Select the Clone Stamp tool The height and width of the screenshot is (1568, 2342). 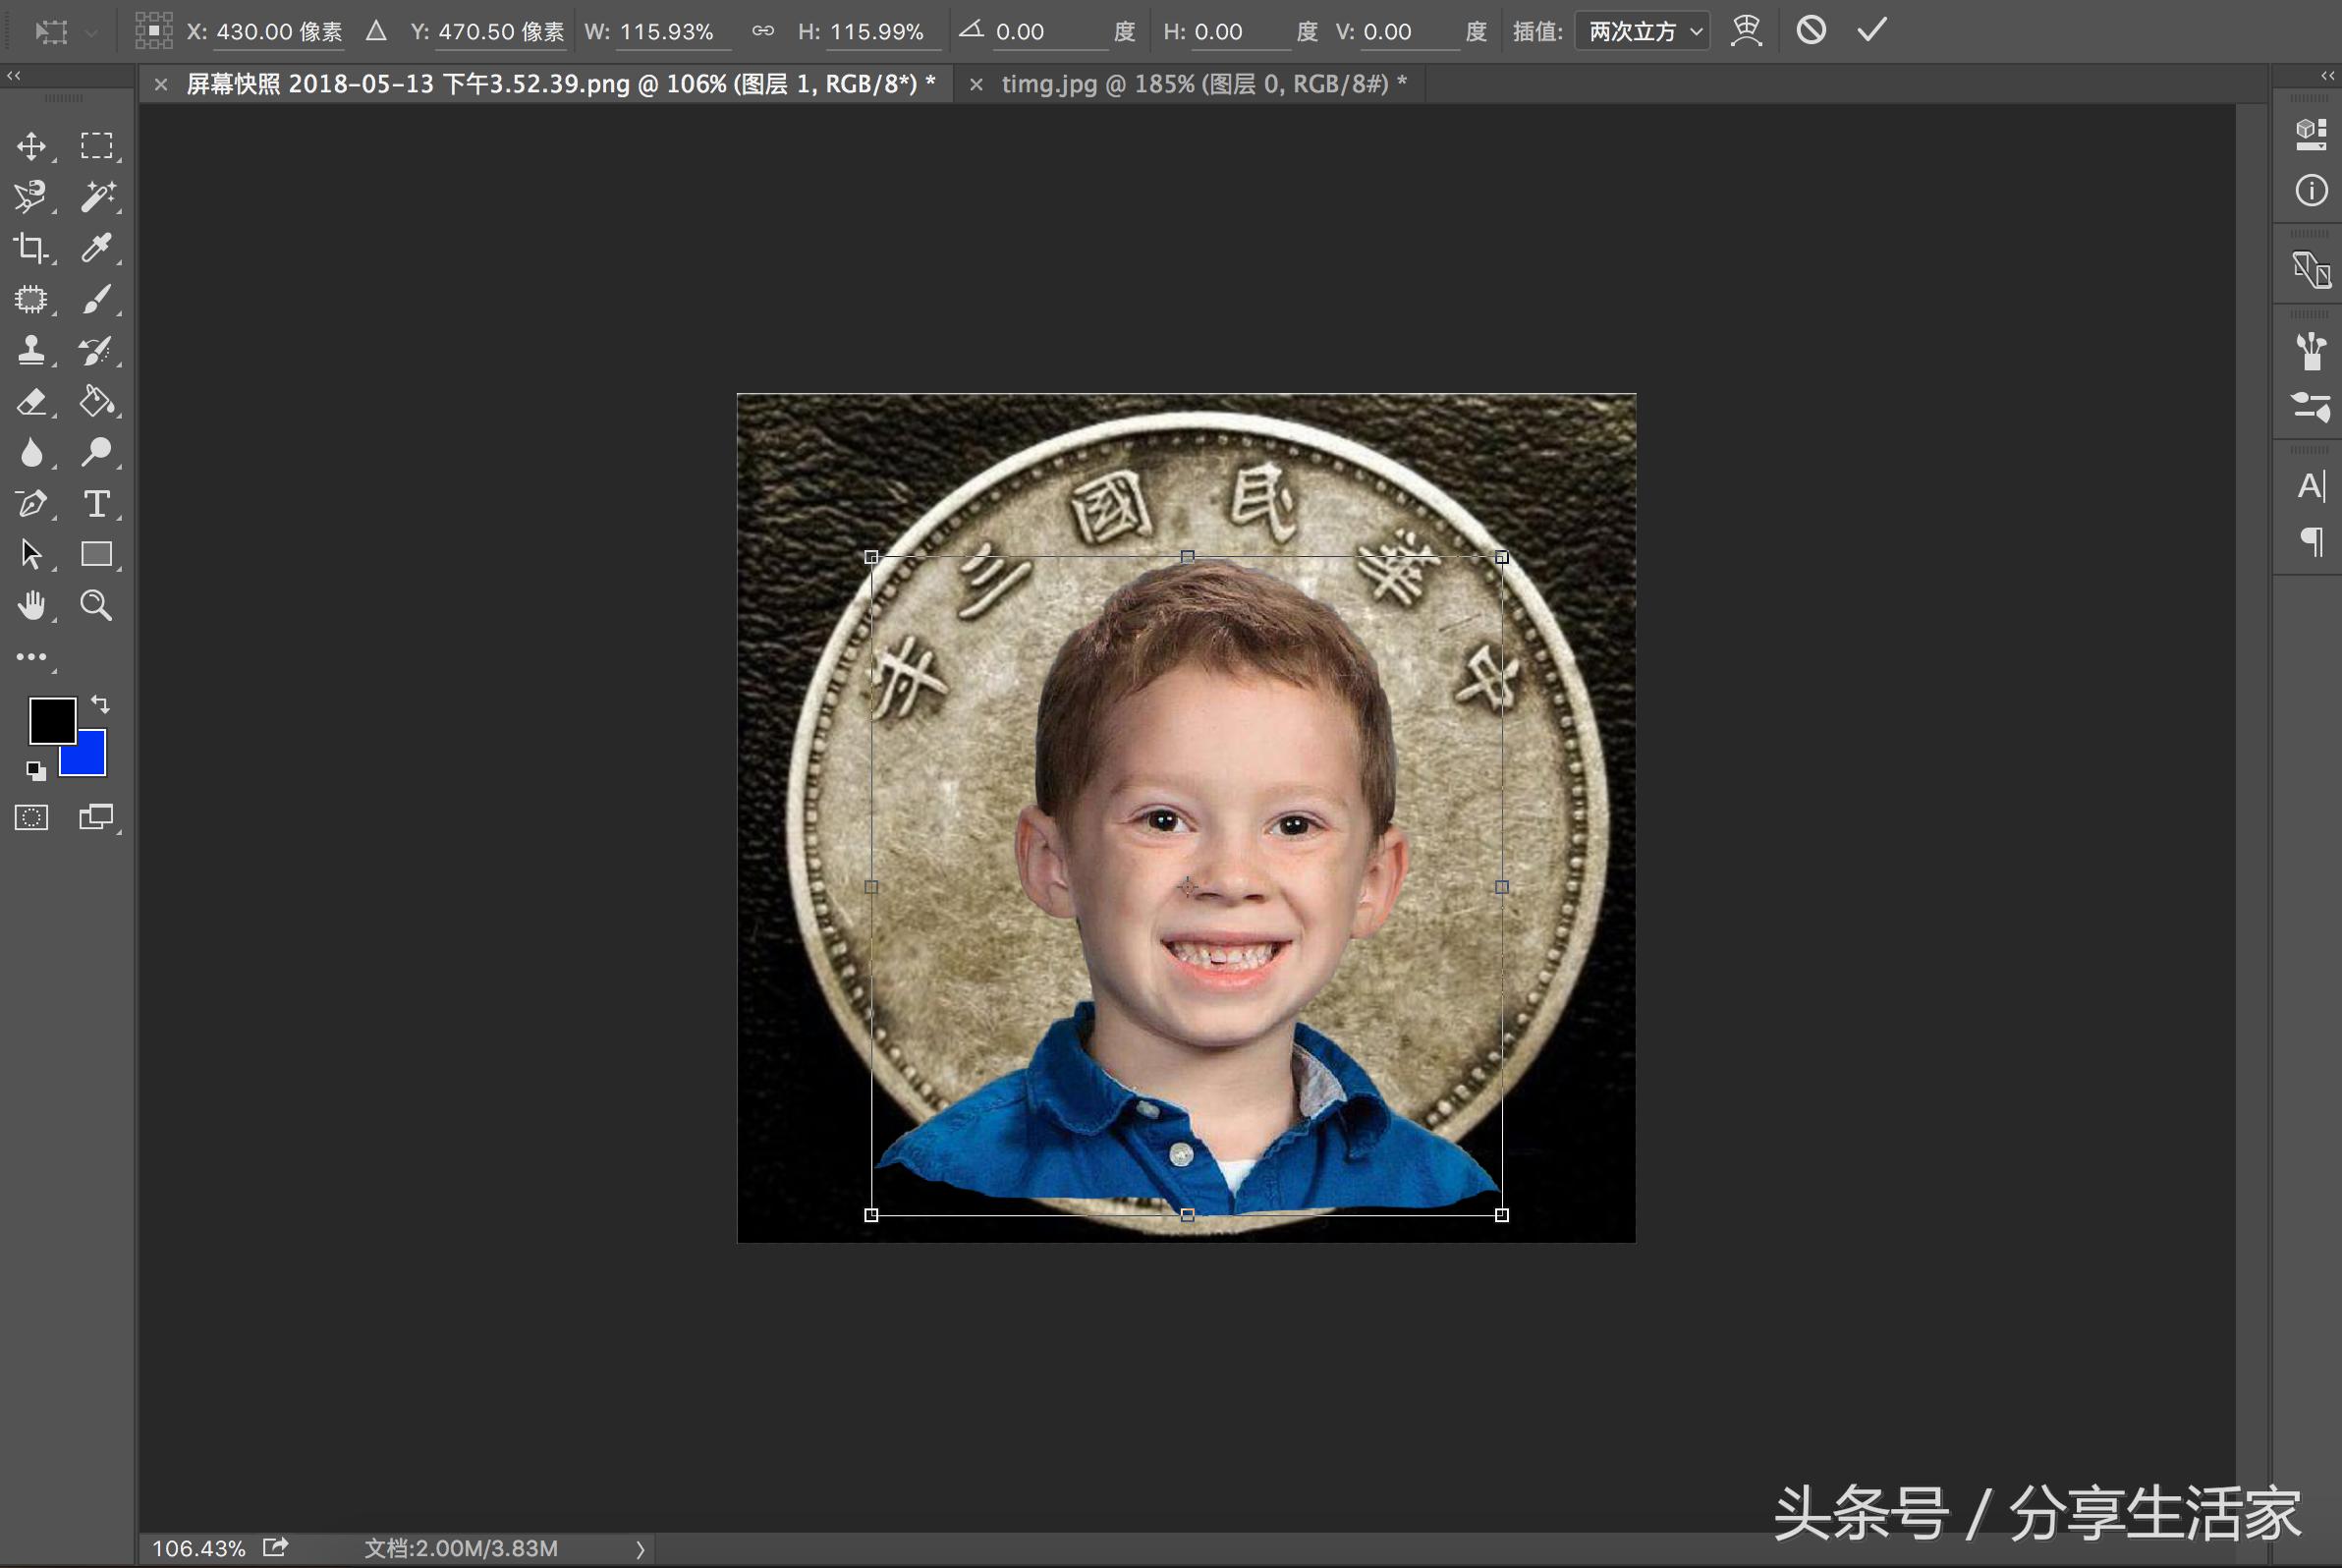click(x=31, y=350)
